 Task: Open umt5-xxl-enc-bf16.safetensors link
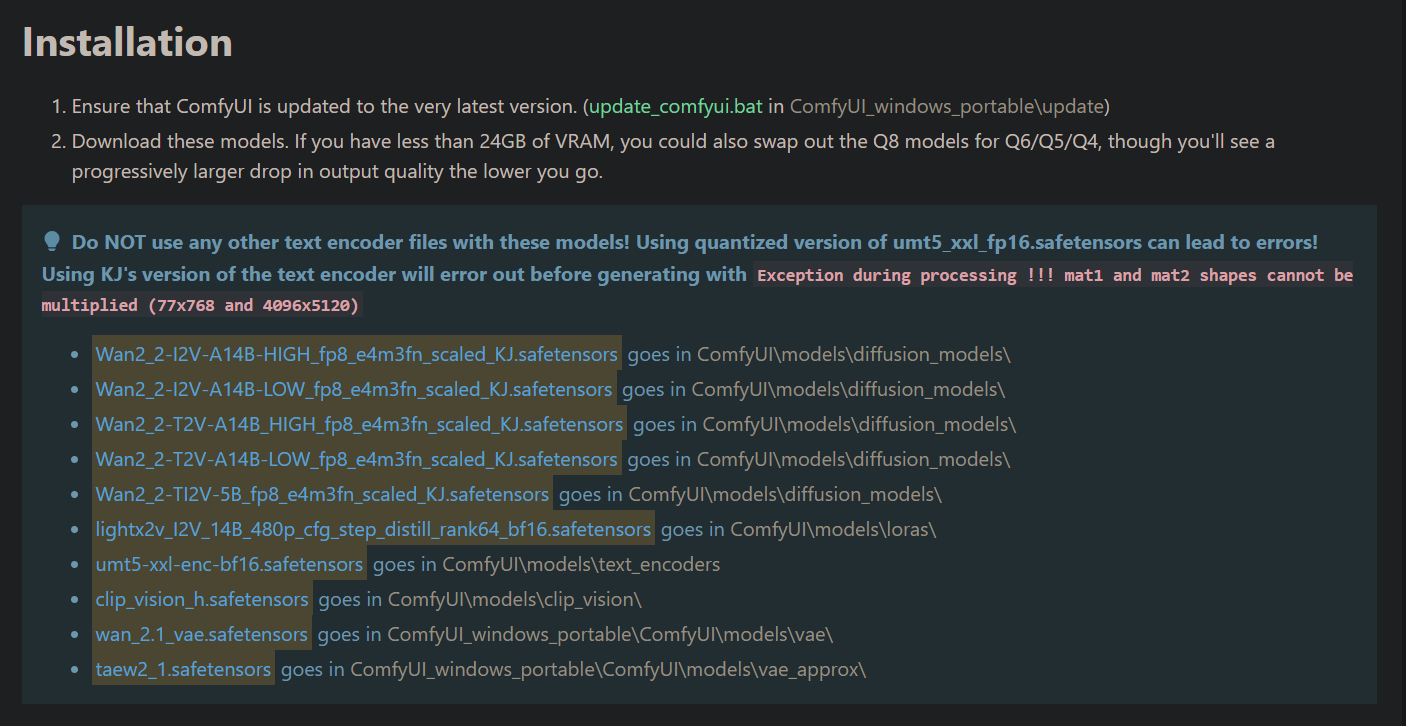click(230, 564)
